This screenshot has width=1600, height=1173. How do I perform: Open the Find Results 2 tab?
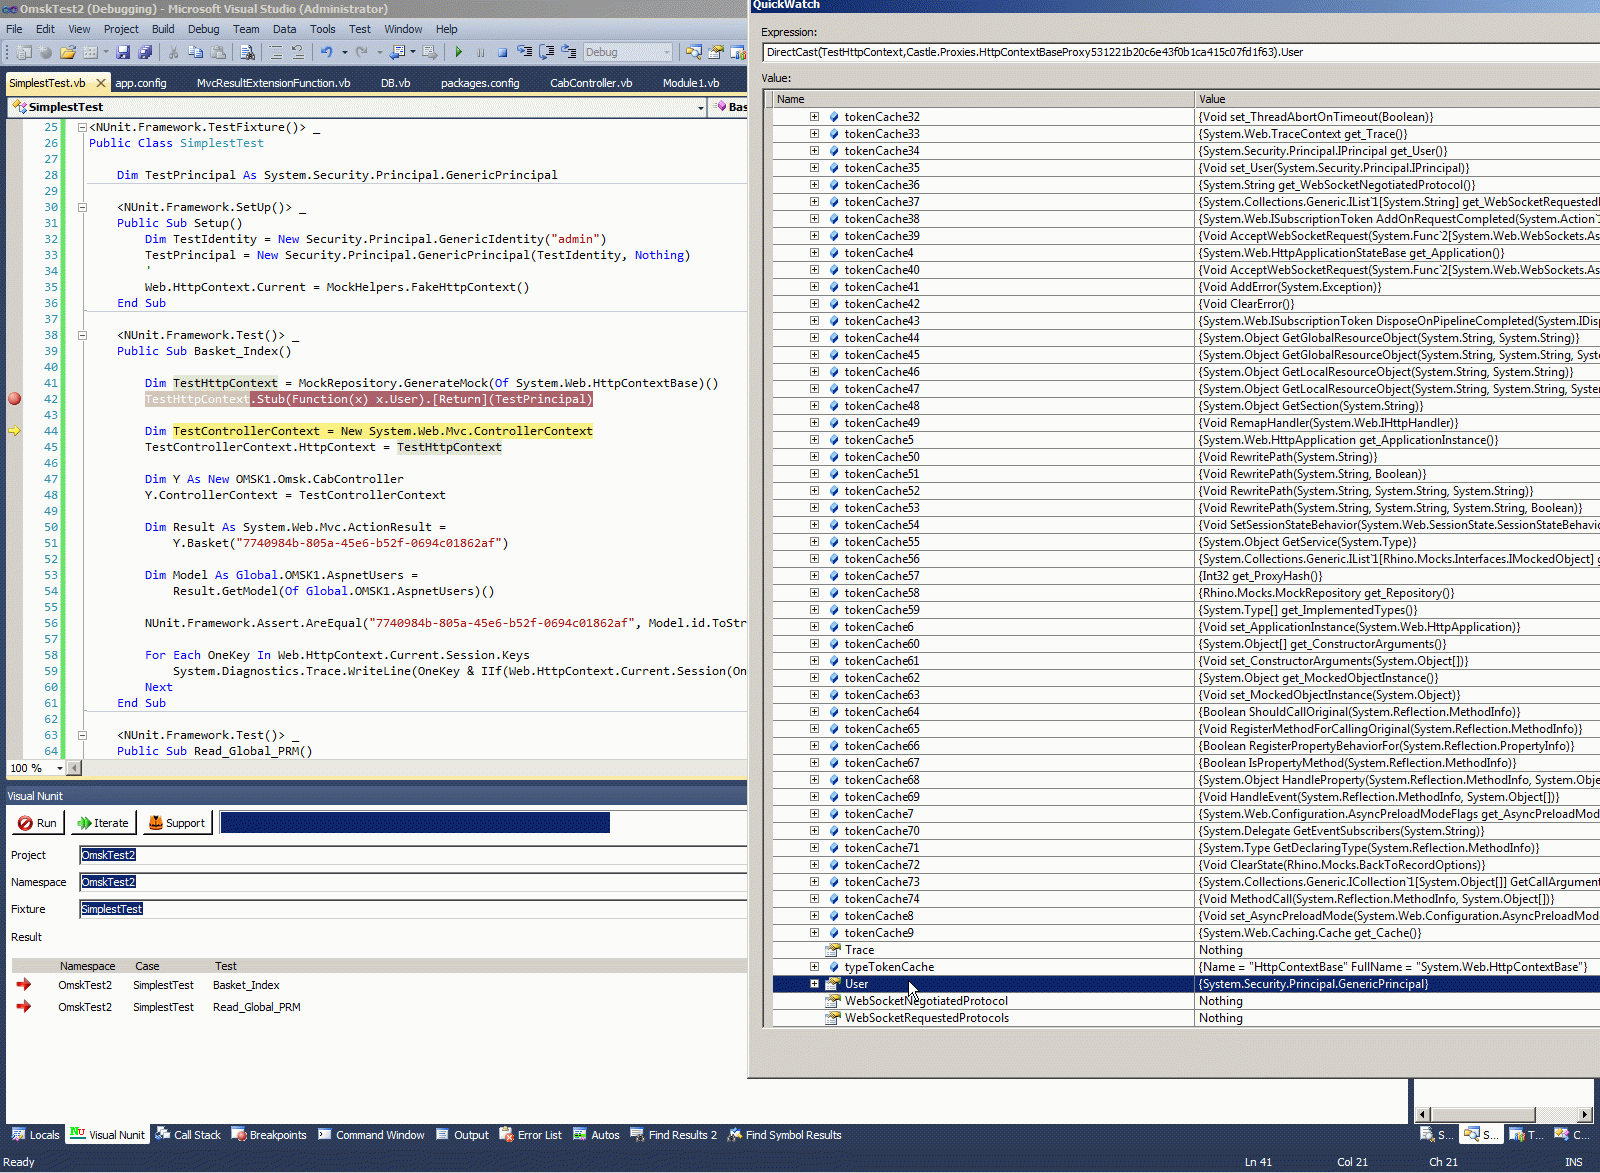click(x=673, y=1135)
